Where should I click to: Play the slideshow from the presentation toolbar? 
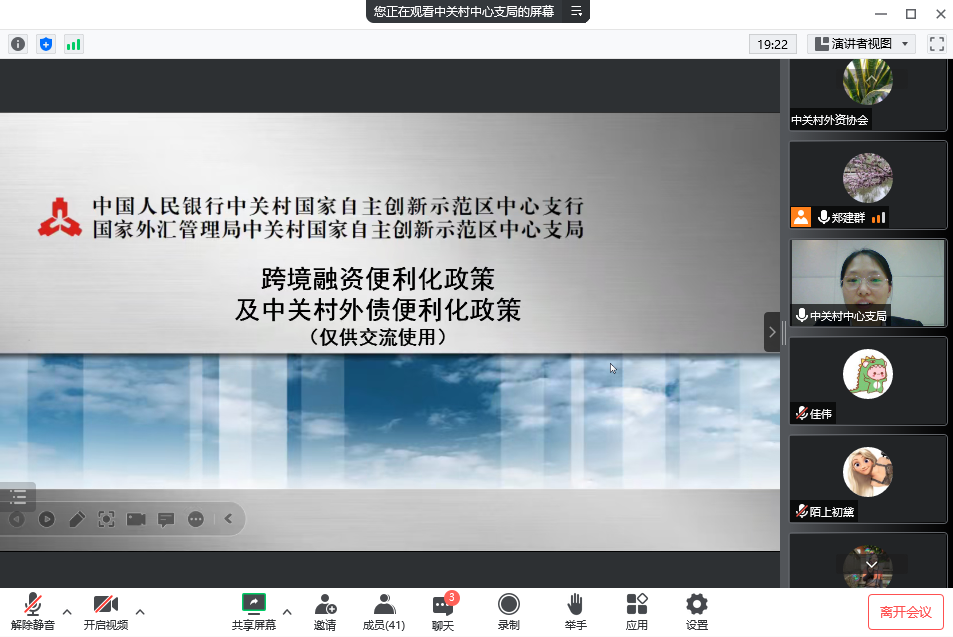pyautogui.click(x=46, y=519)
